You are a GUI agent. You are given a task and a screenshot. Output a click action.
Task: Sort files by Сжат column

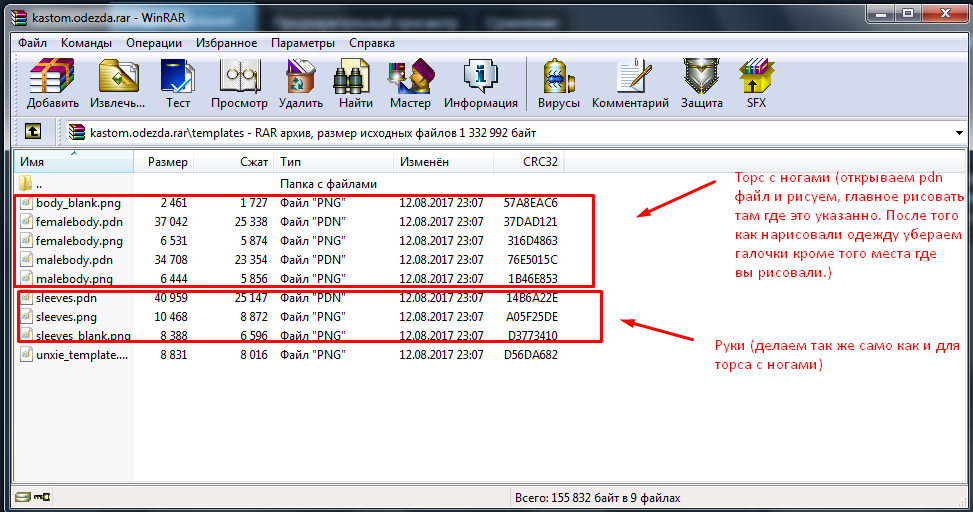coord(234,162)
